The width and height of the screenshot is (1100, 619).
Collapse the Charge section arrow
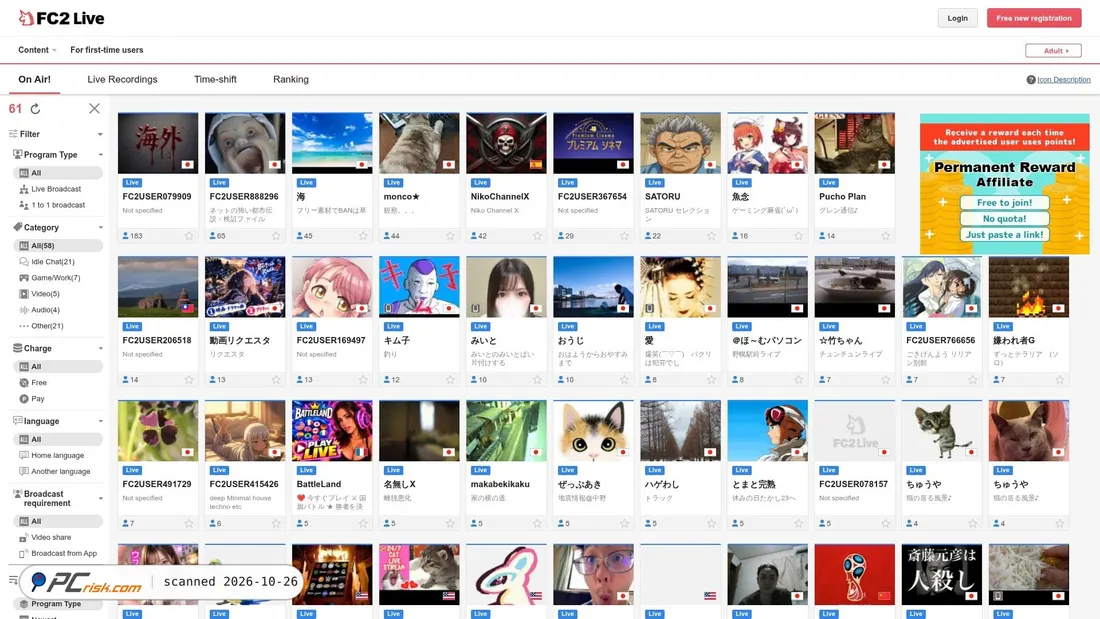(x=100, y=348)
